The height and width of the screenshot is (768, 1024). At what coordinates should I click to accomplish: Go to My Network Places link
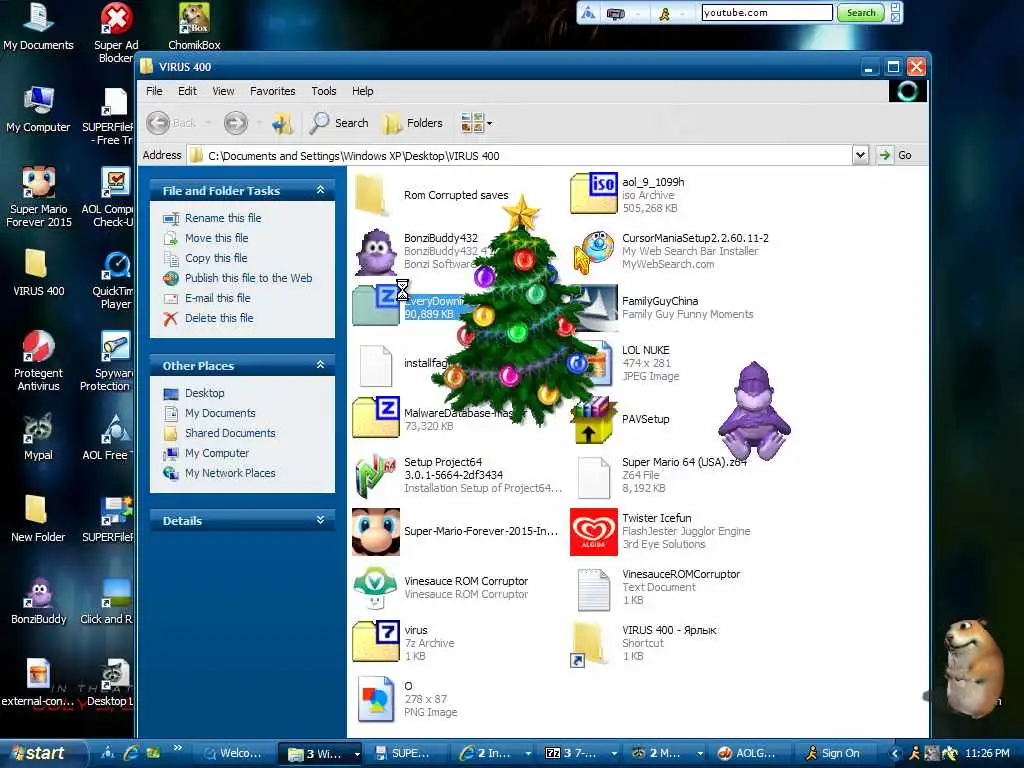230,473
